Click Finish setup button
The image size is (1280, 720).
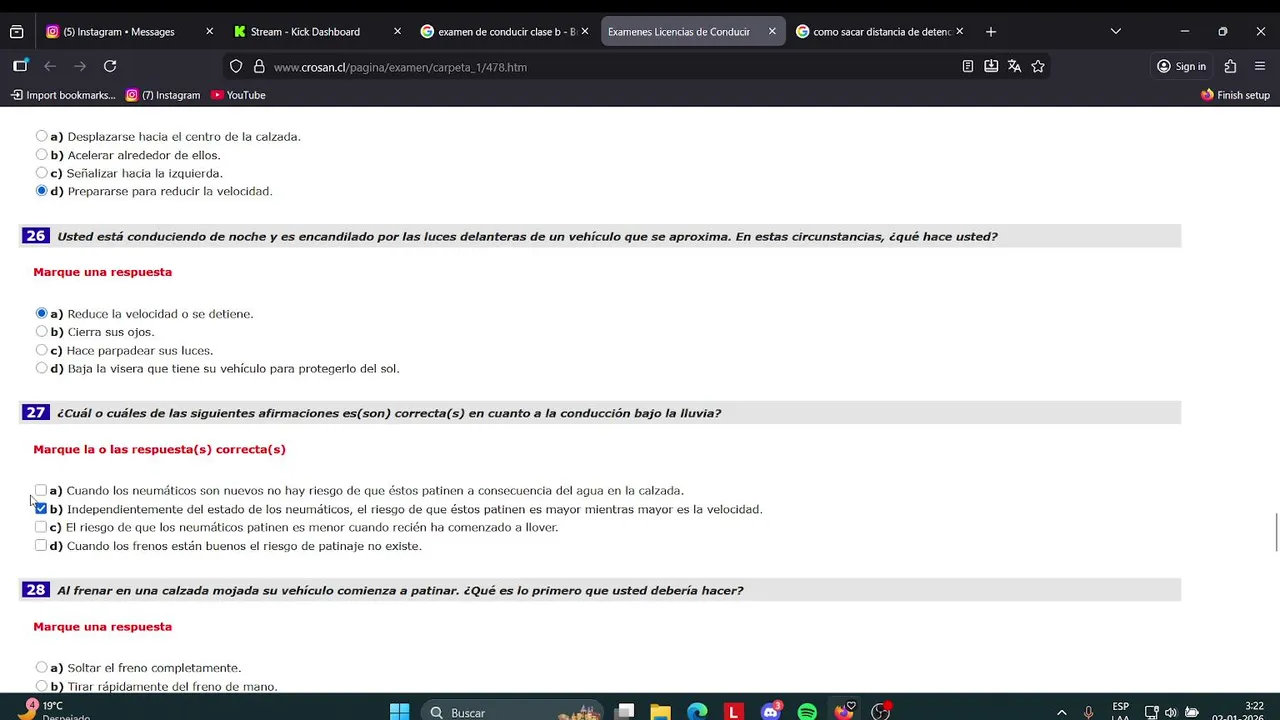click(x=1235, y=95)
